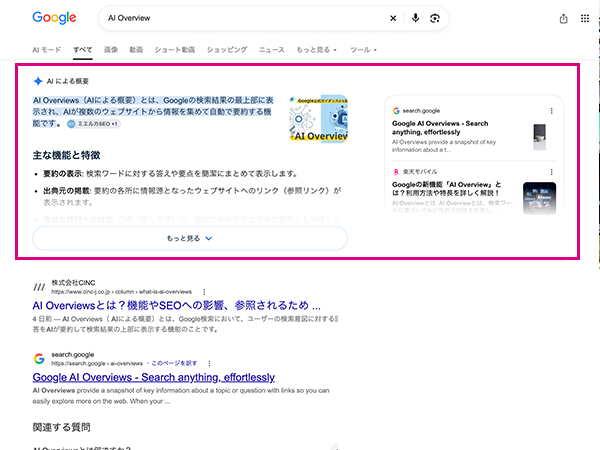Open more options for search.google result
The image size is (600, 450).
coord(209,363)
